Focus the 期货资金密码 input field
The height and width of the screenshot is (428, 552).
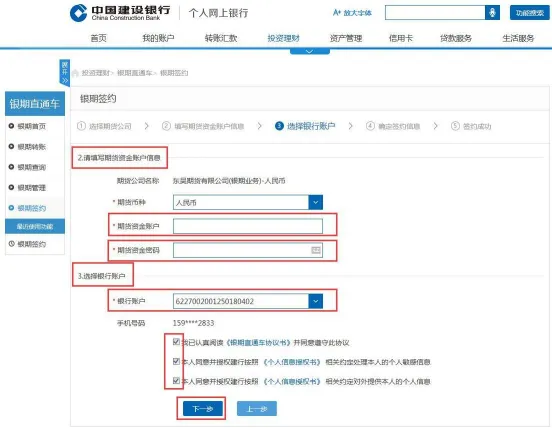(248, 250)
